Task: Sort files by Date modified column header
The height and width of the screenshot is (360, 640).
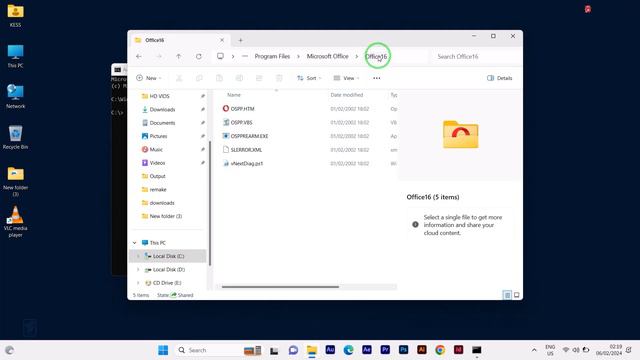Action: pyautogui.click(x=347, y=95)
